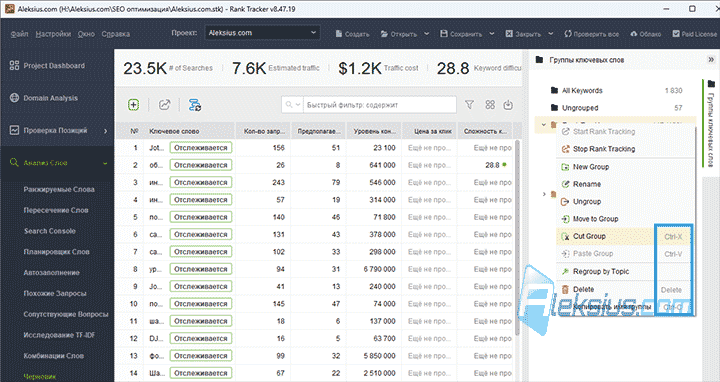Click the blue keyword refresh icon
This screenshot has width=720, height=382.
195,105
